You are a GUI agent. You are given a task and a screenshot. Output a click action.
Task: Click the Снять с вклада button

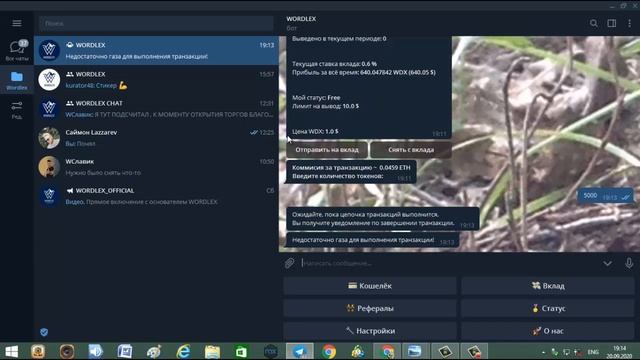tap(411, 150)
